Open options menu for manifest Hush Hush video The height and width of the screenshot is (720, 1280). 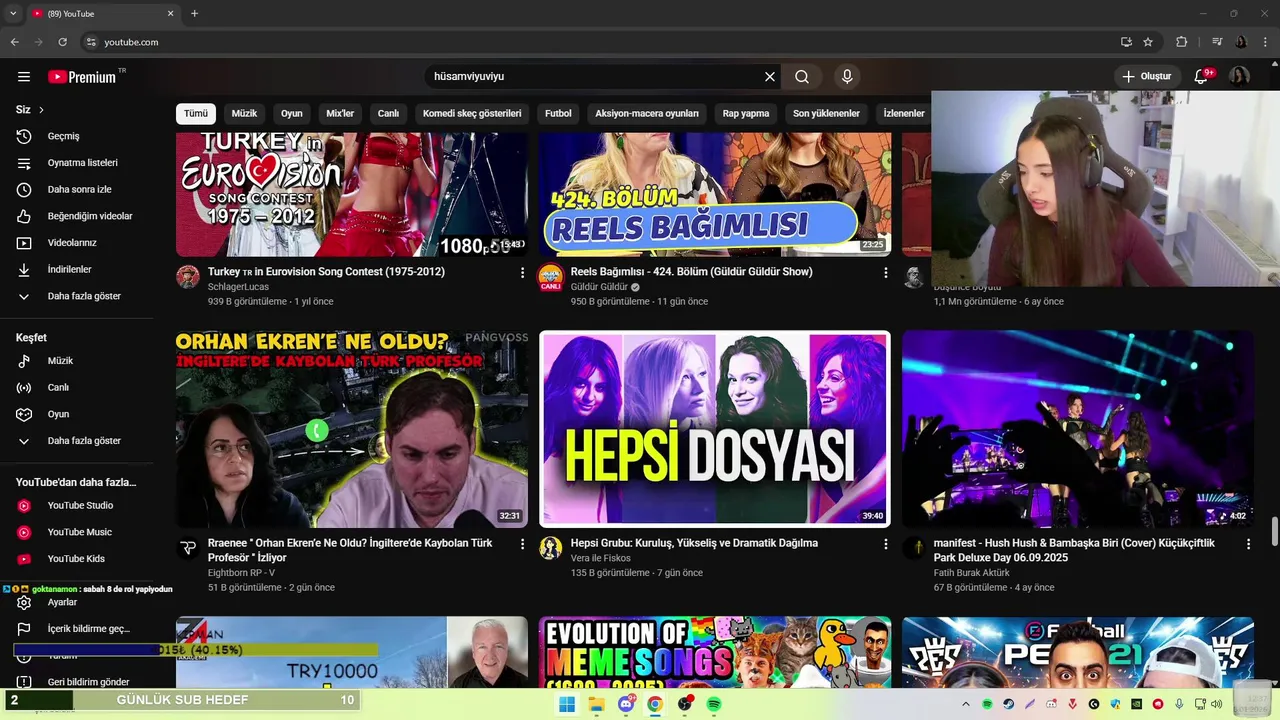[x=1248, y=544]
